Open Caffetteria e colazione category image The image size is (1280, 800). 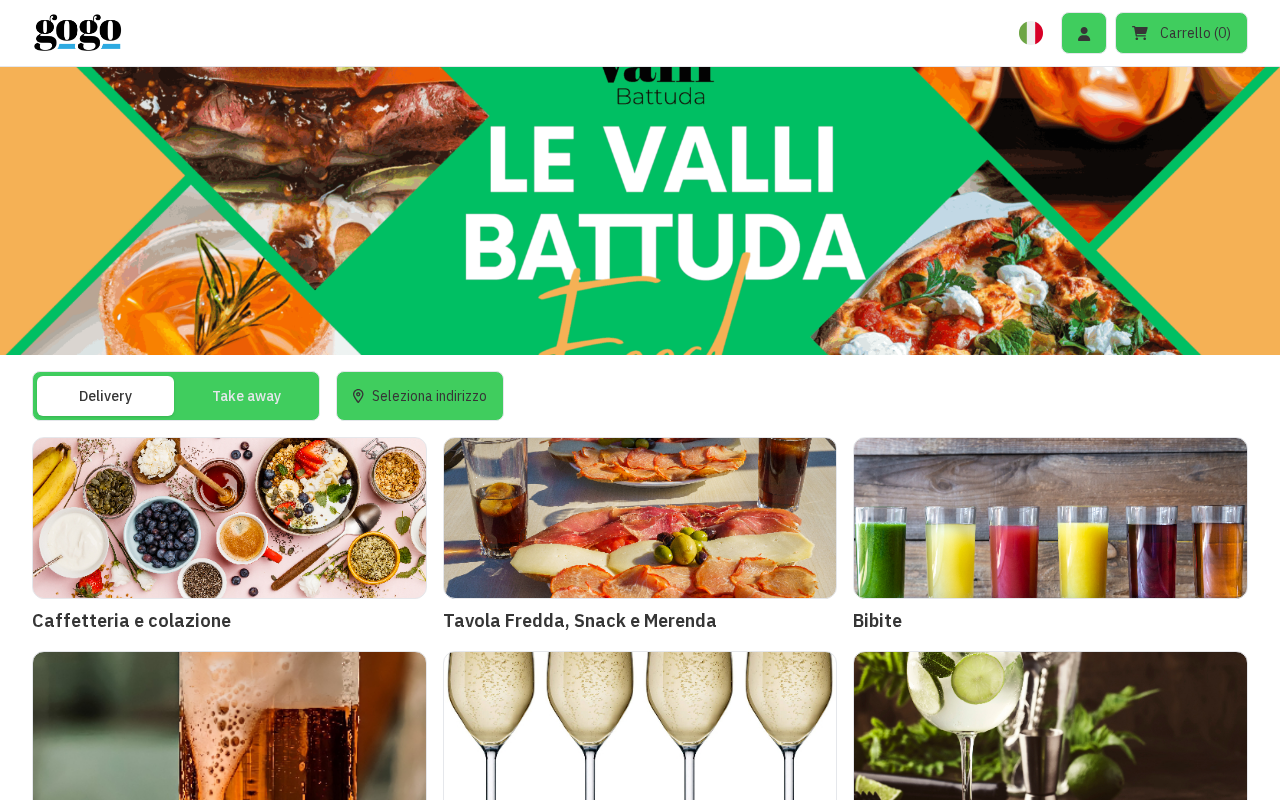[x=229, y=518]
